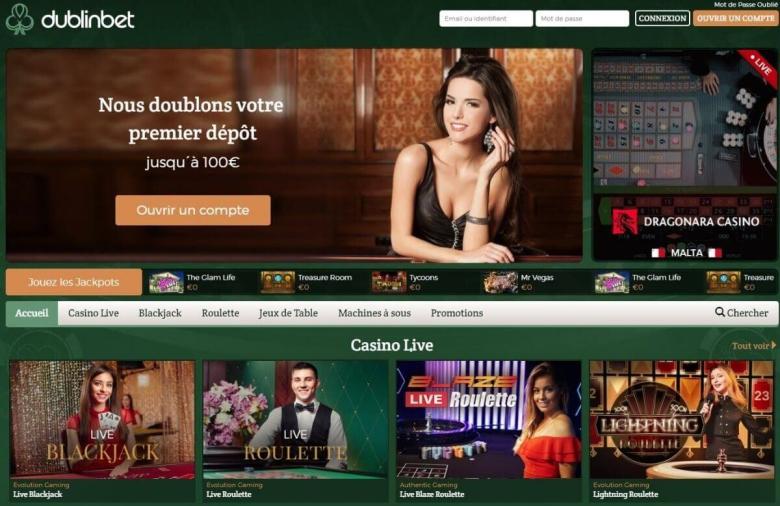Click the Tout voir arrow link
This screenshot has height=506, width=780.
(753, 345)
